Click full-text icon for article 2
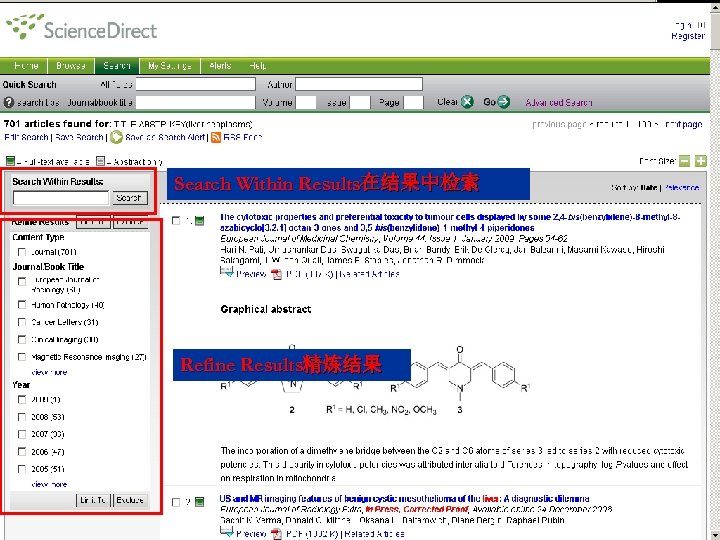 click(x=199, y=502)
